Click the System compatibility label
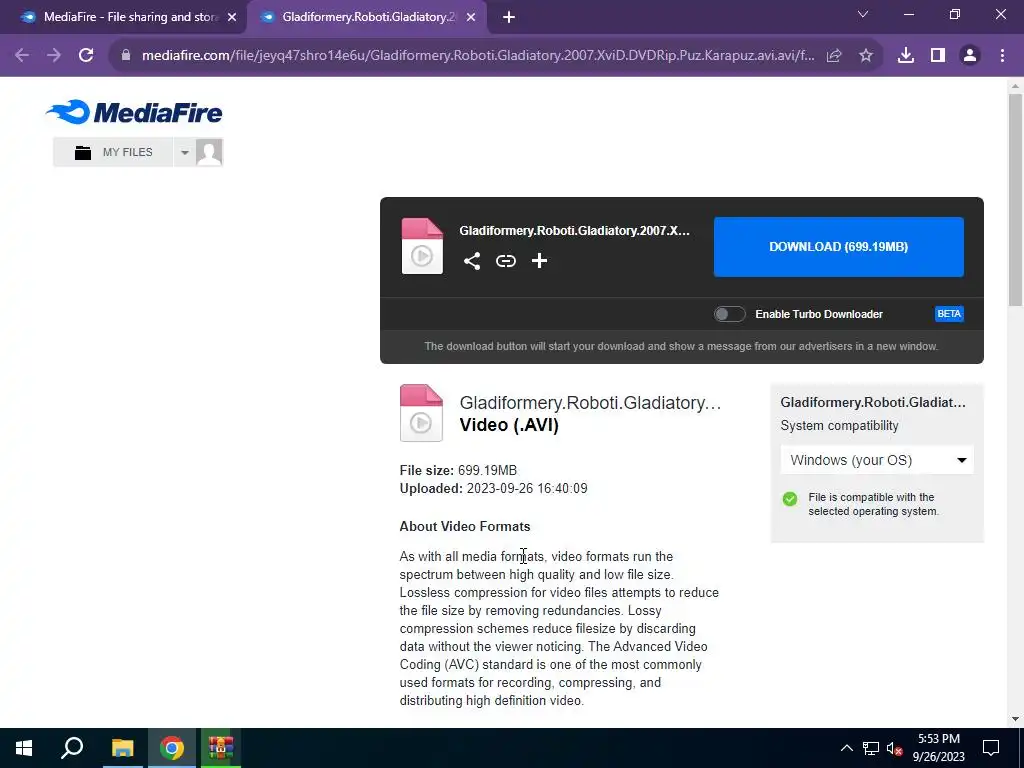This screenshot has height=768, width=1024. (840, 426)
